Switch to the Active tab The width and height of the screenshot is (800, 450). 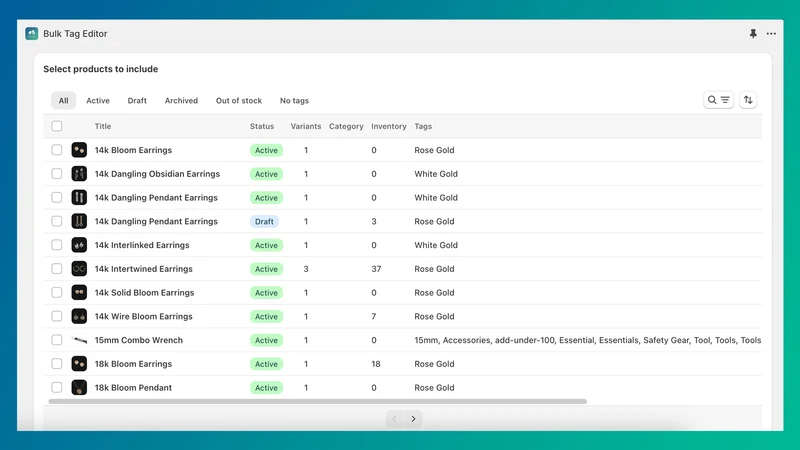point(98,101)
